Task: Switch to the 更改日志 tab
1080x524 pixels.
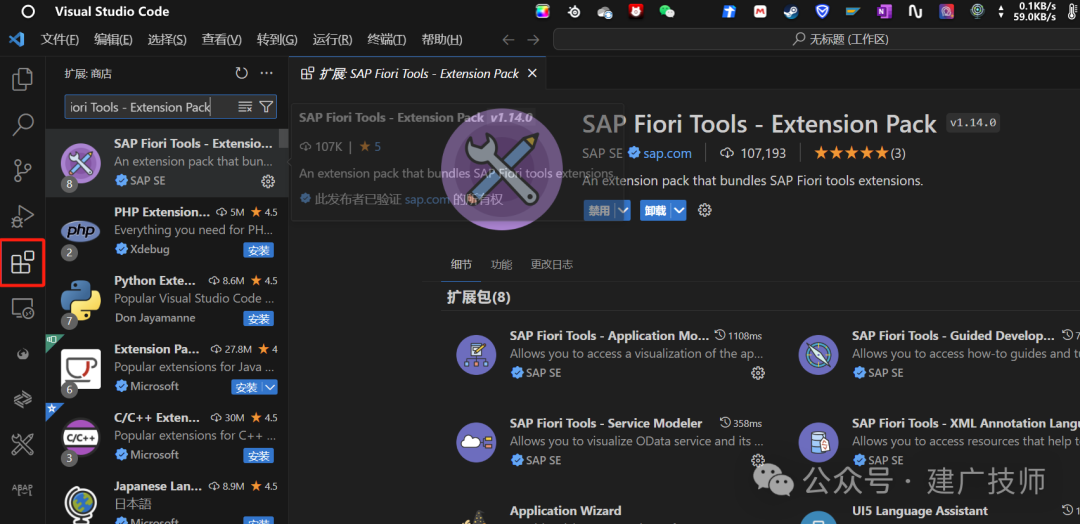Action: click(552, 264)
